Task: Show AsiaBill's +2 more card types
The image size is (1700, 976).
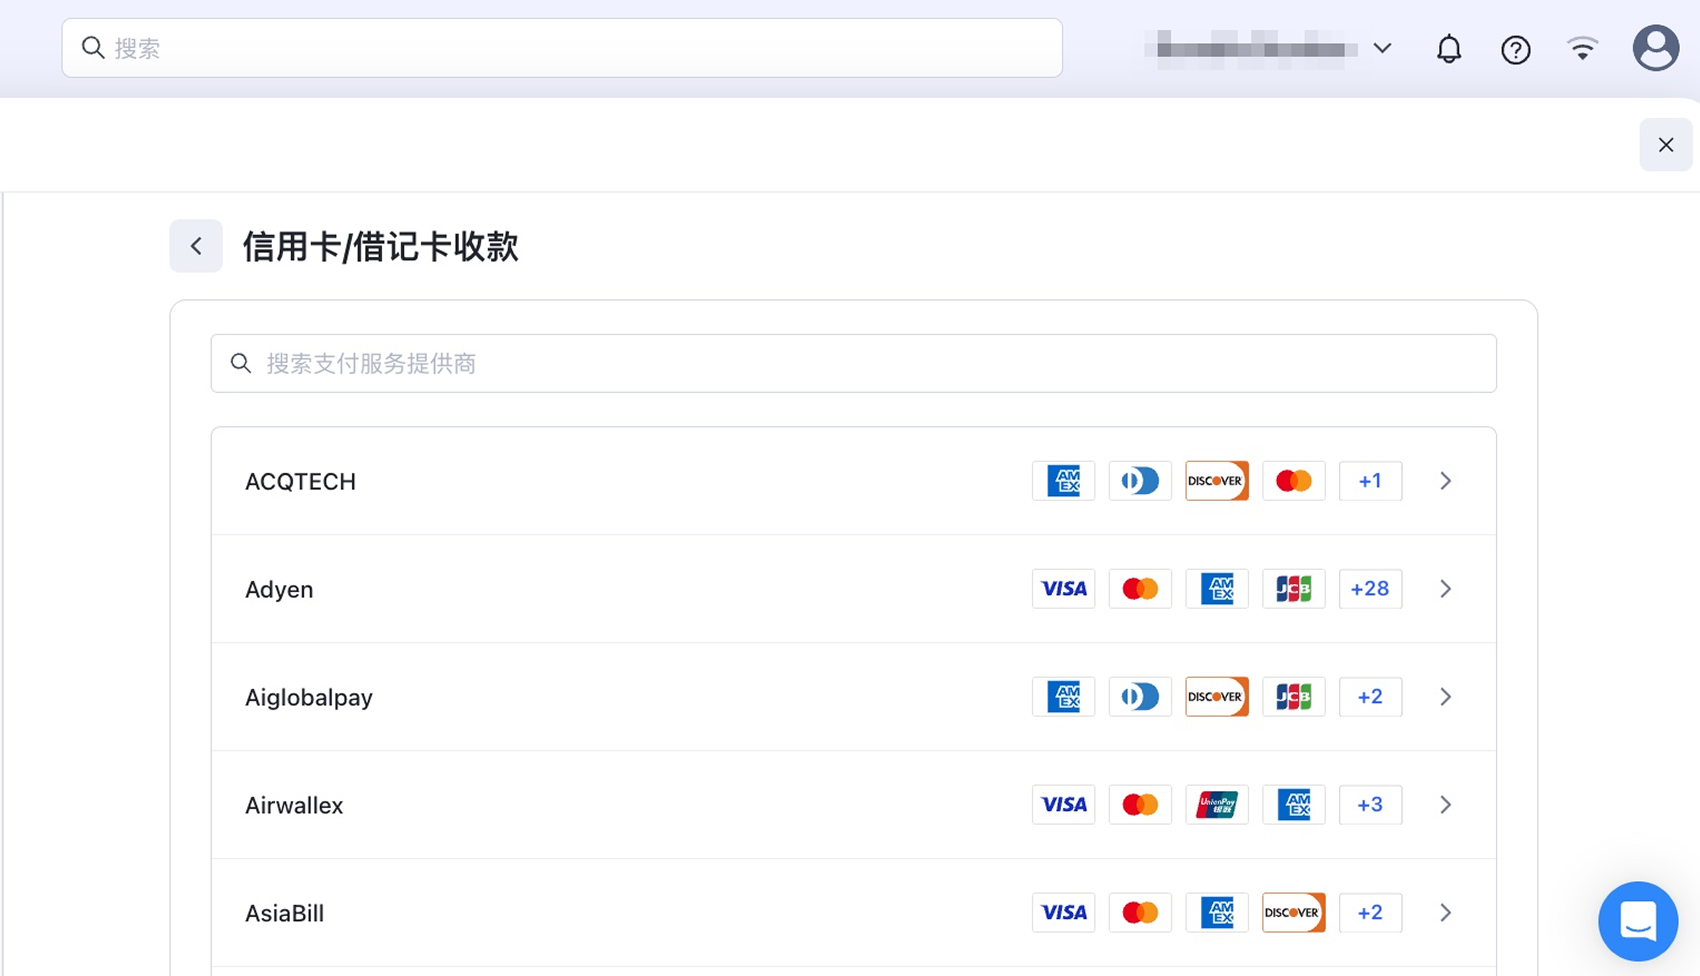Action: point(1370,913)
